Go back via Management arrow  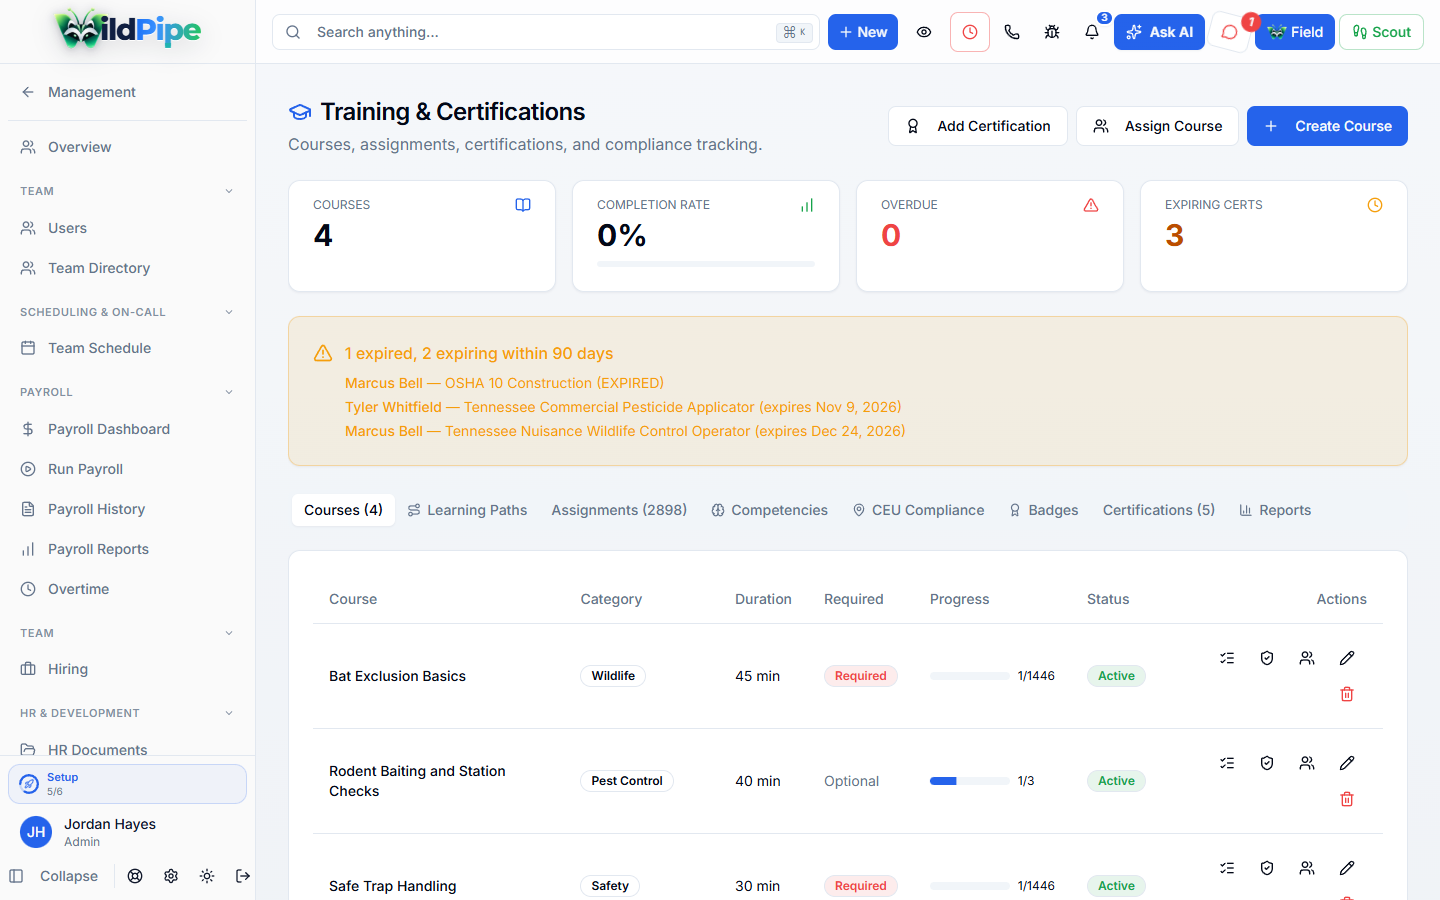[28, 92]
